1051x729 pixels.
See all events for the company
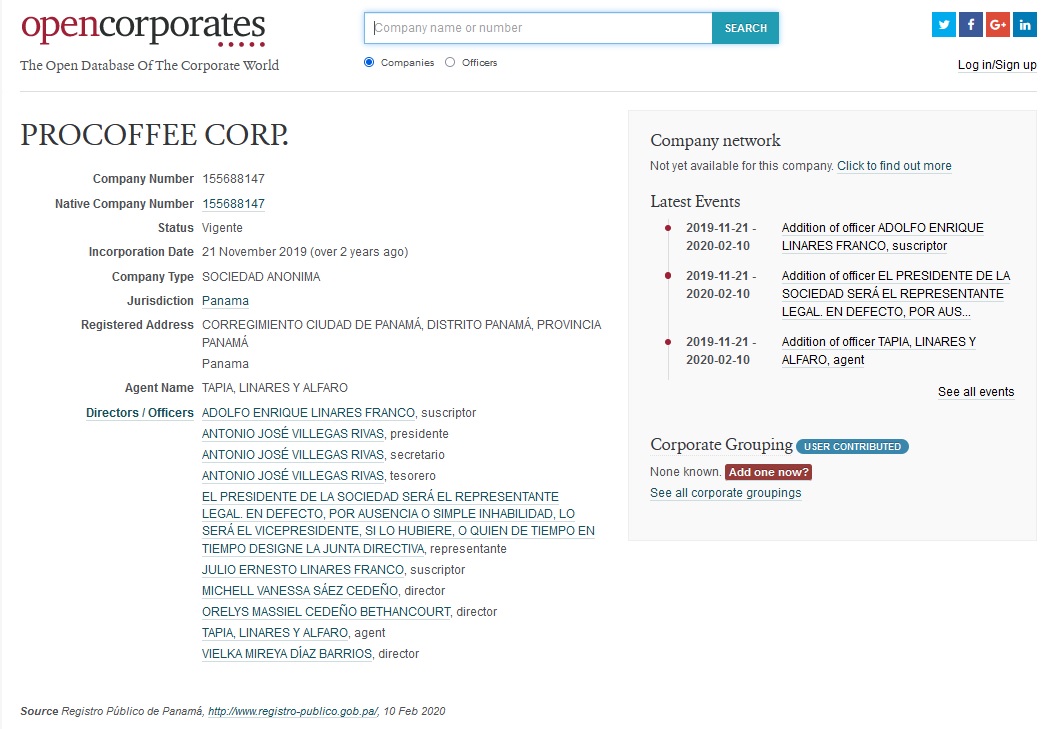coord(976,392)
